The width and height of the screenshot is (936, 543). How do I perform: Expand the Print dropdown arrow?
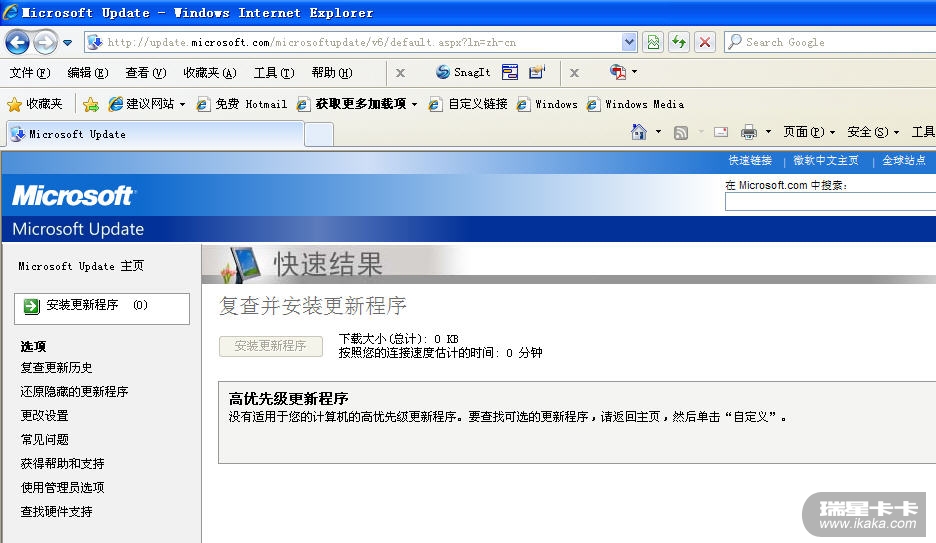click(768, 132)
